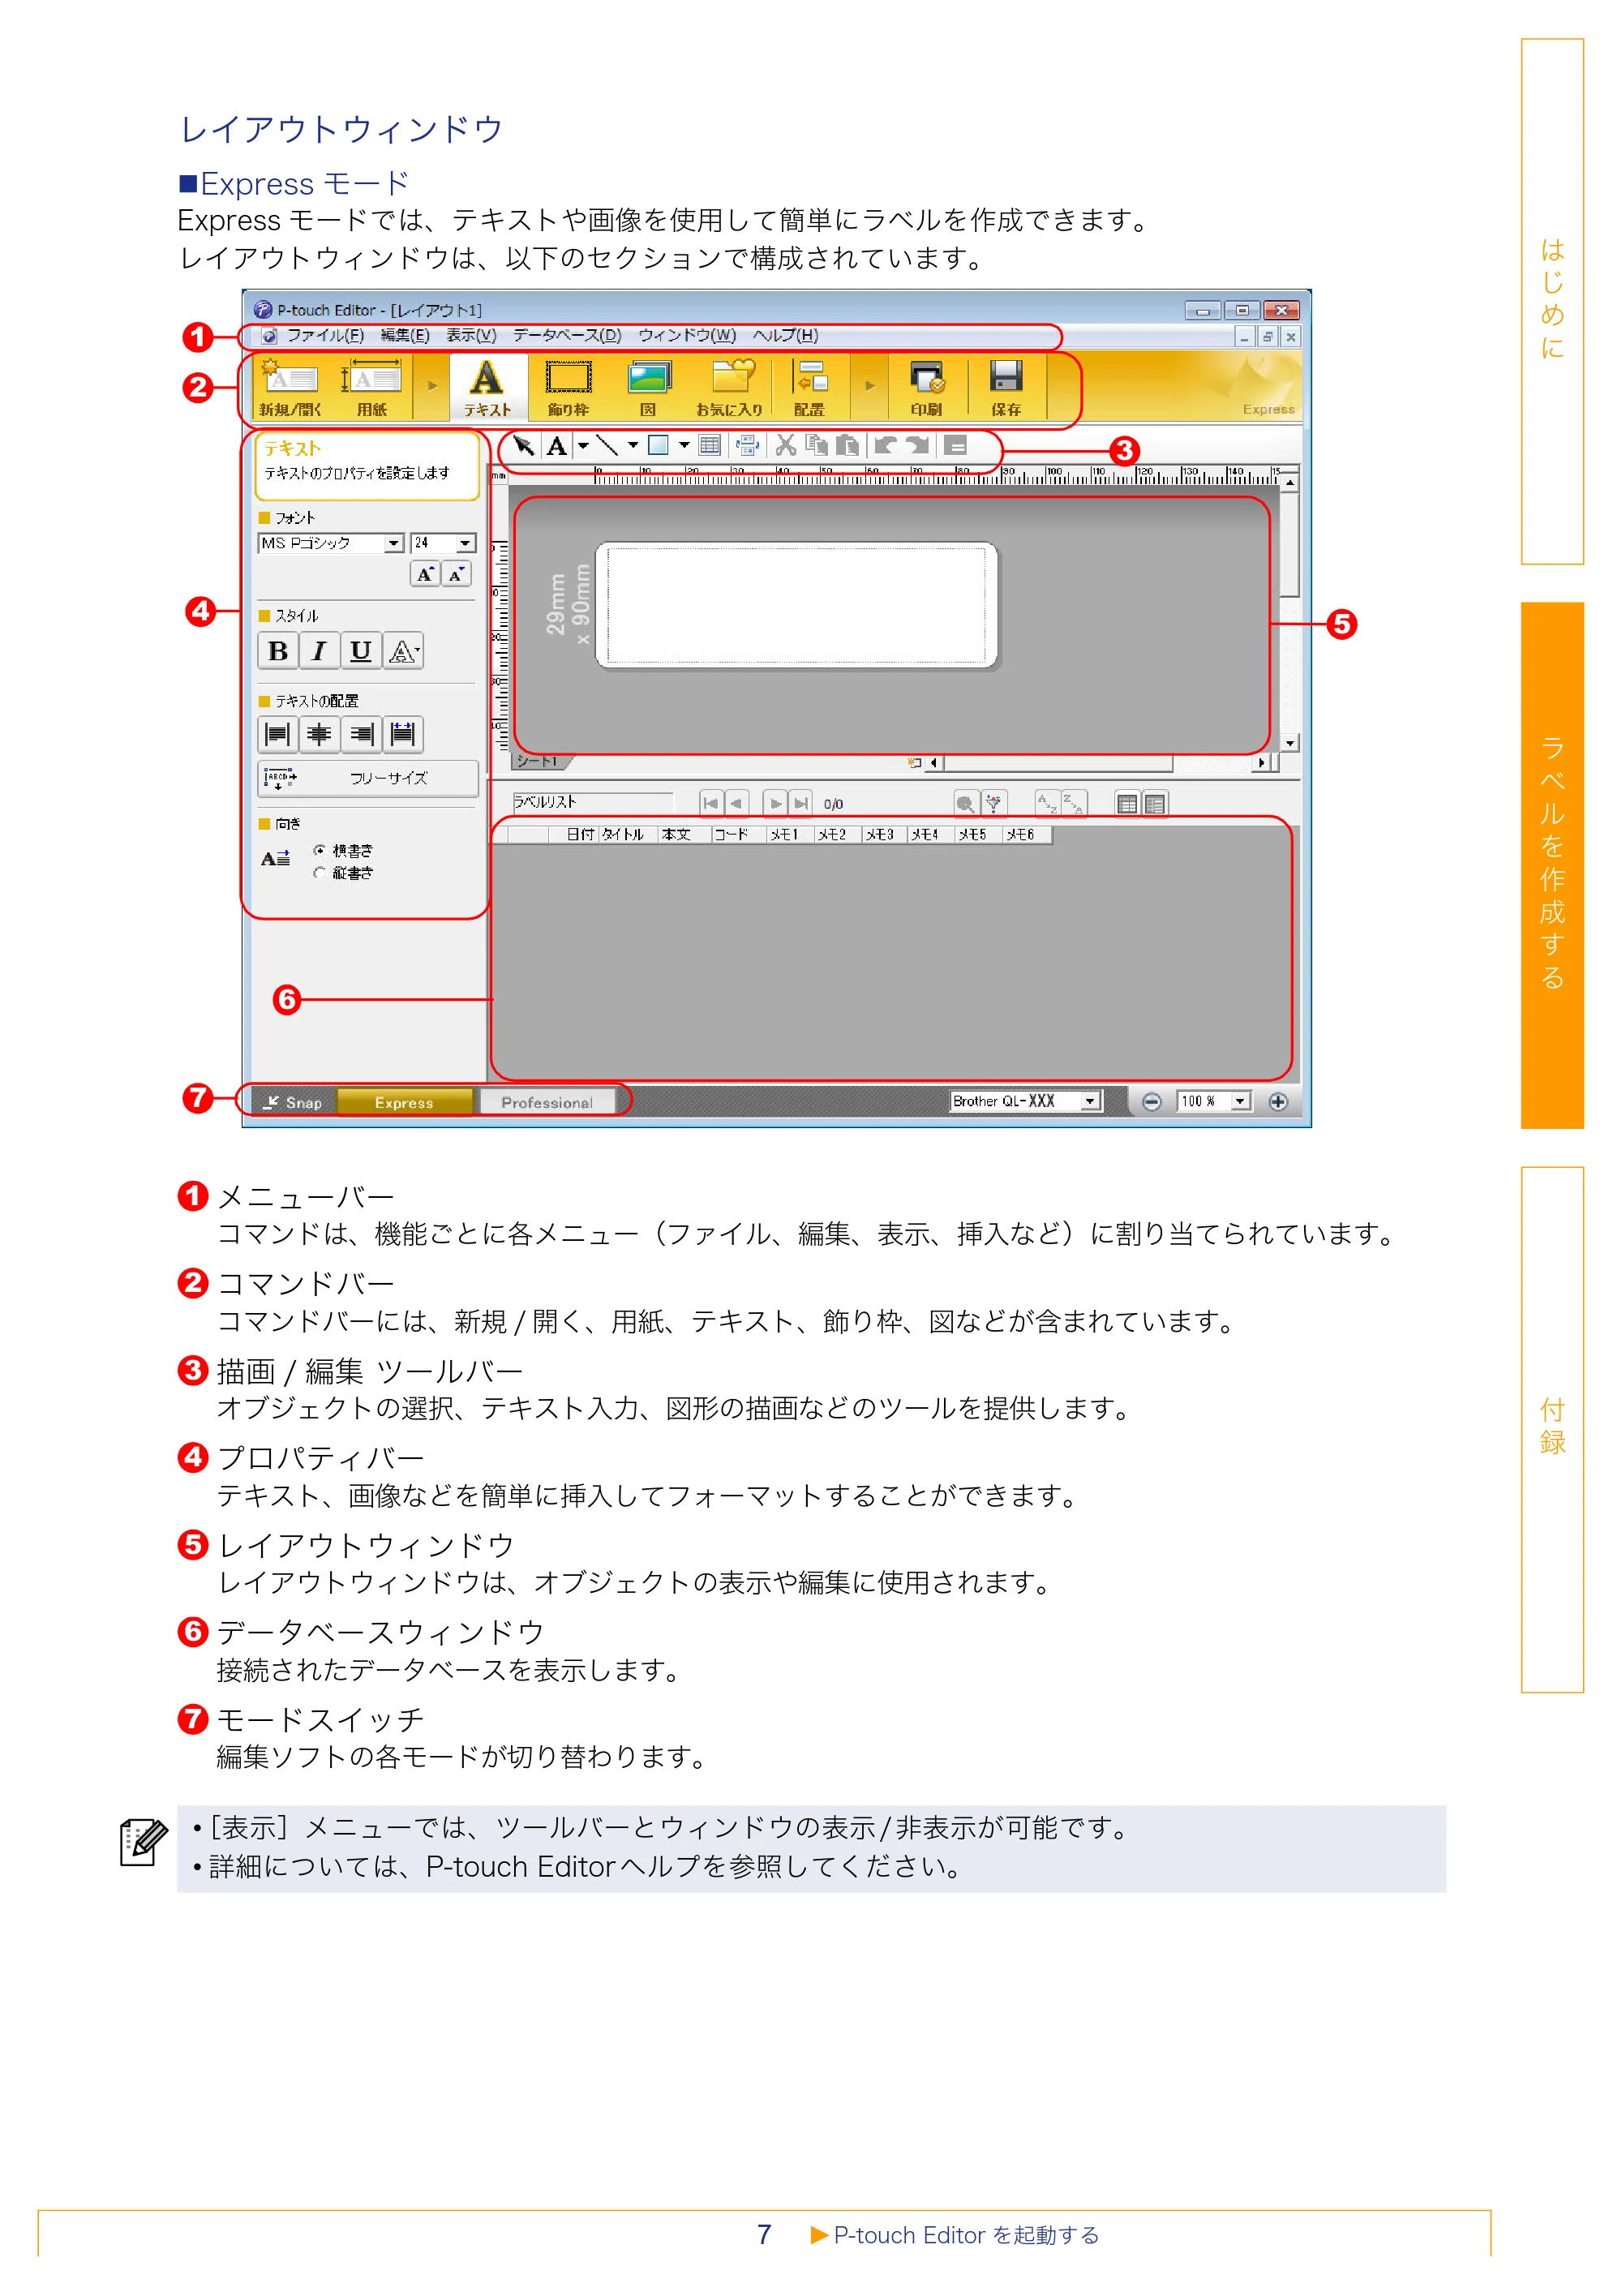Screen dimensions: 1622x2296
Task: Click the 配置 (Arrange) command icon
Action: point(809,388)
